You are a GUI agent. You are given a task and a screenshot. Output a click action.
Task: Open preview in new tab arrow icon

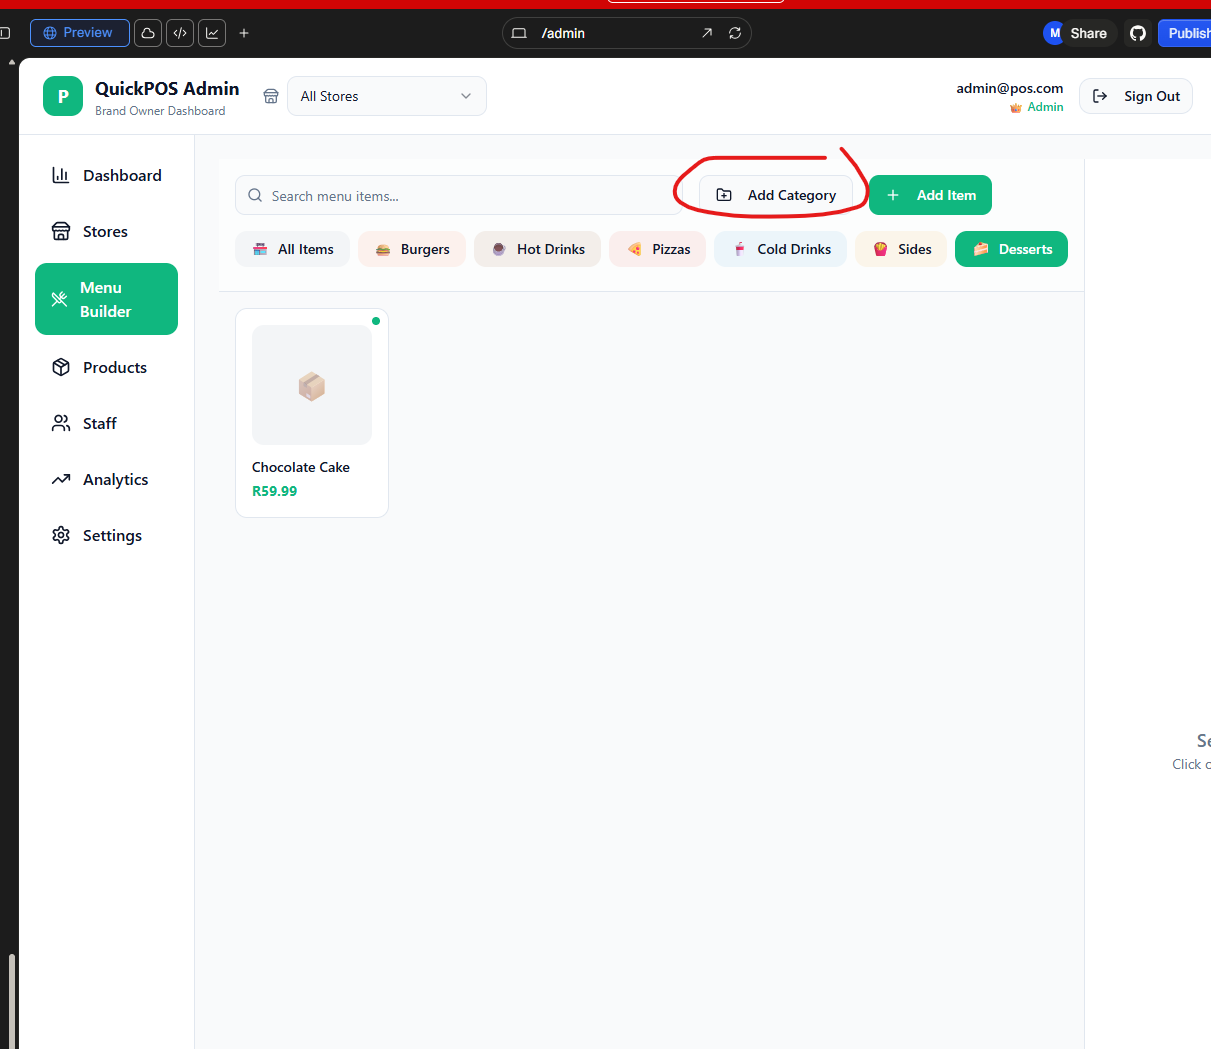707,33
